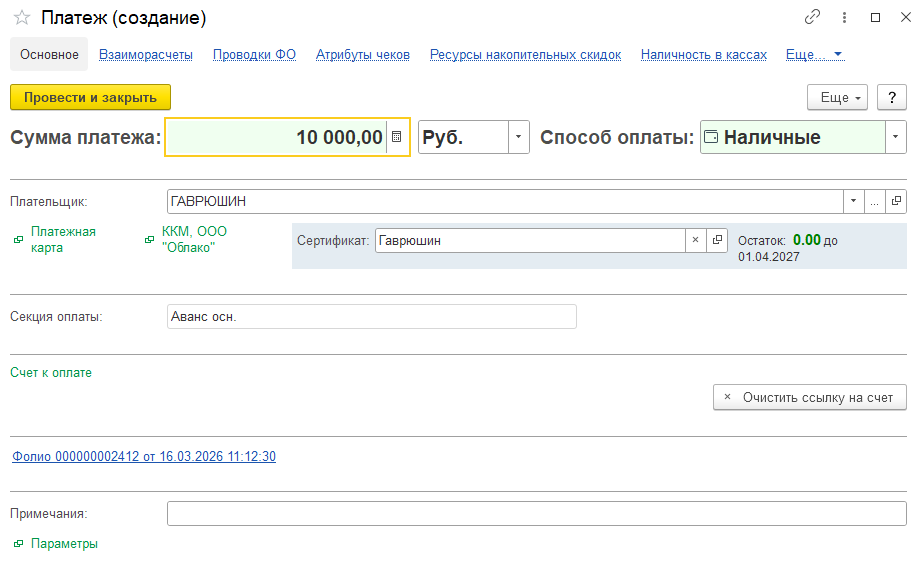Open the selected payer record card

tap(896, 201)
